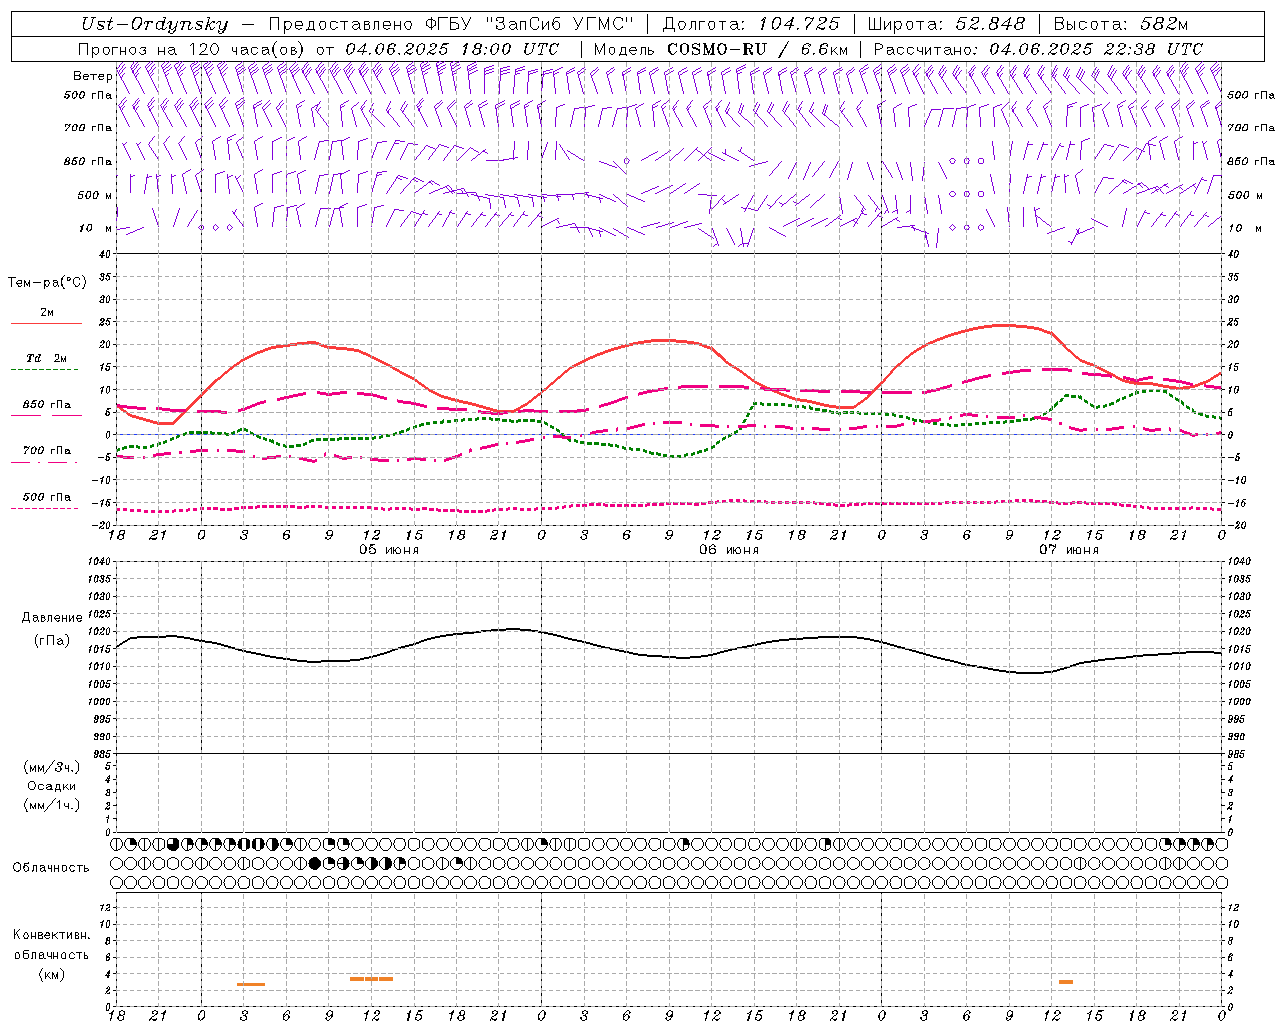This screenshot has width=1280, height=1024.
Task: Select the Td 2м legend entry
Action: pos(46,358)
